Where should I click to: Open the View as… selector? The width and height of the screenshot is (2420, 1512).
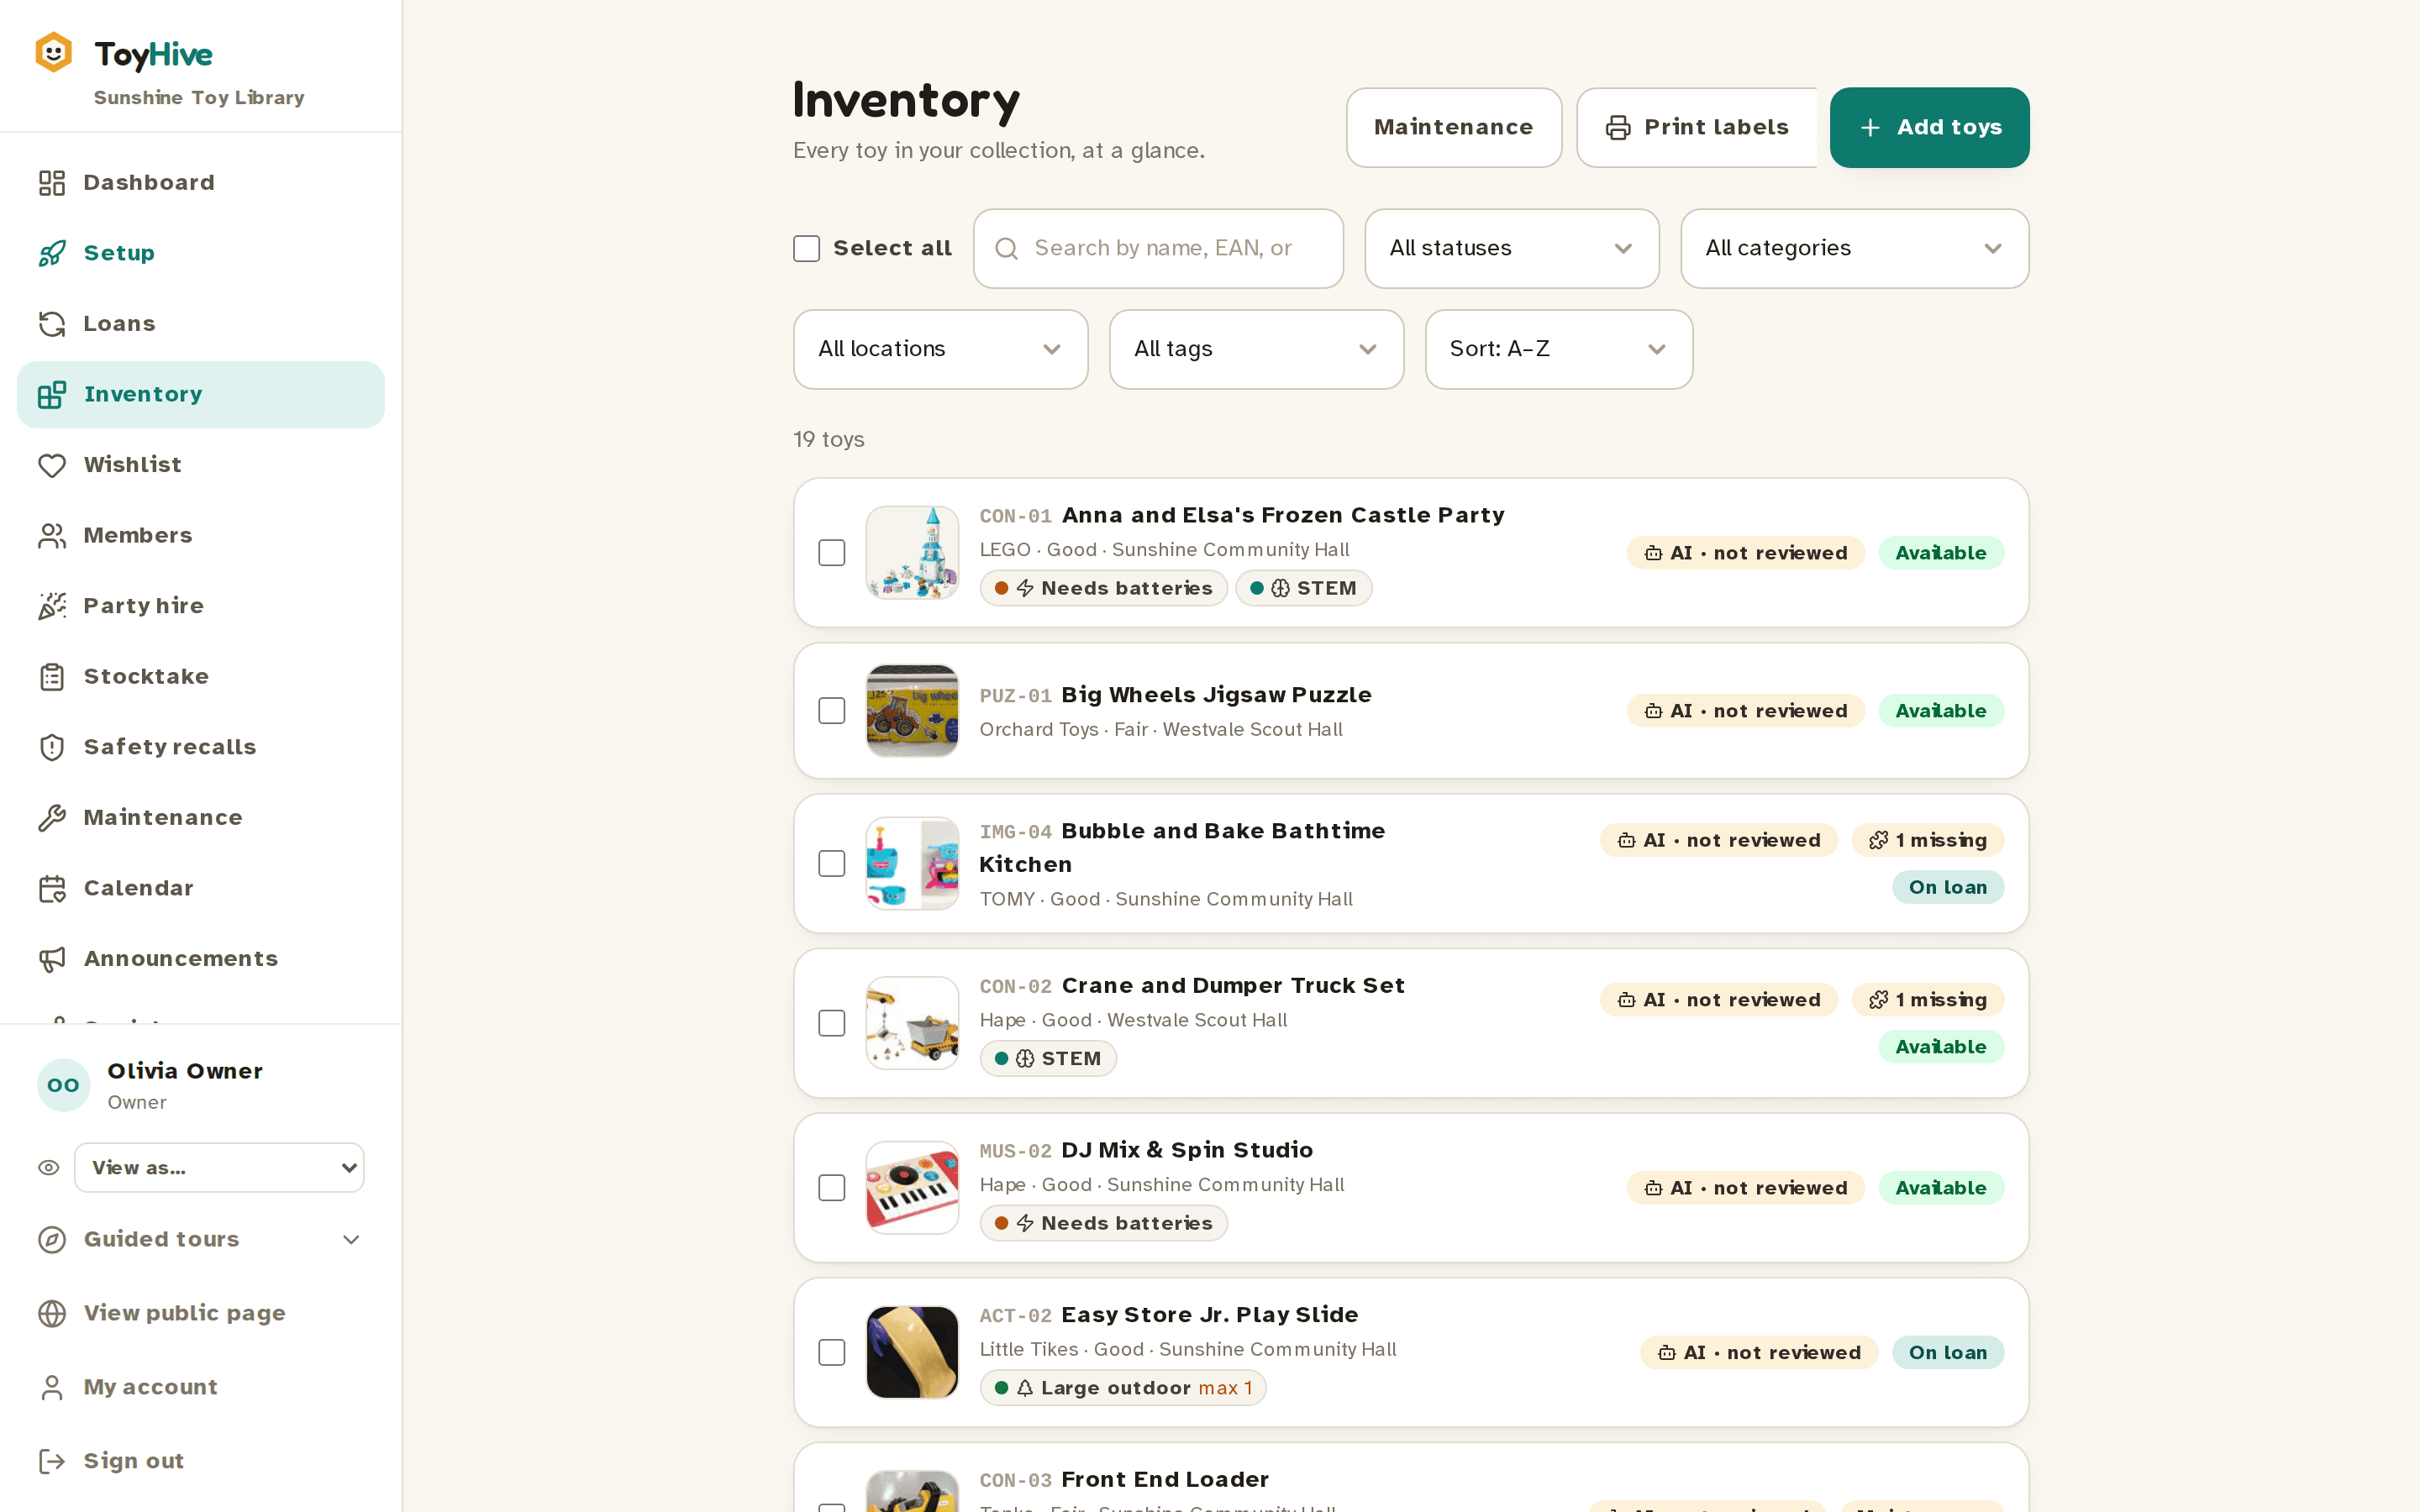219,1168
